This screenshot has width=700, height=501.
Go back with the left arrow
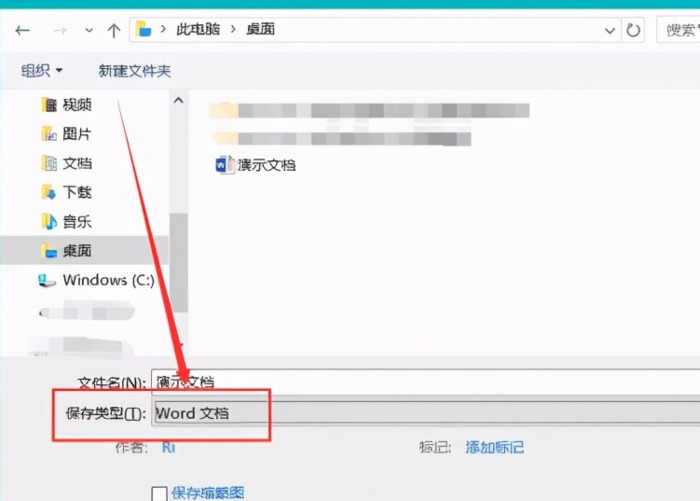pos(22,30)
